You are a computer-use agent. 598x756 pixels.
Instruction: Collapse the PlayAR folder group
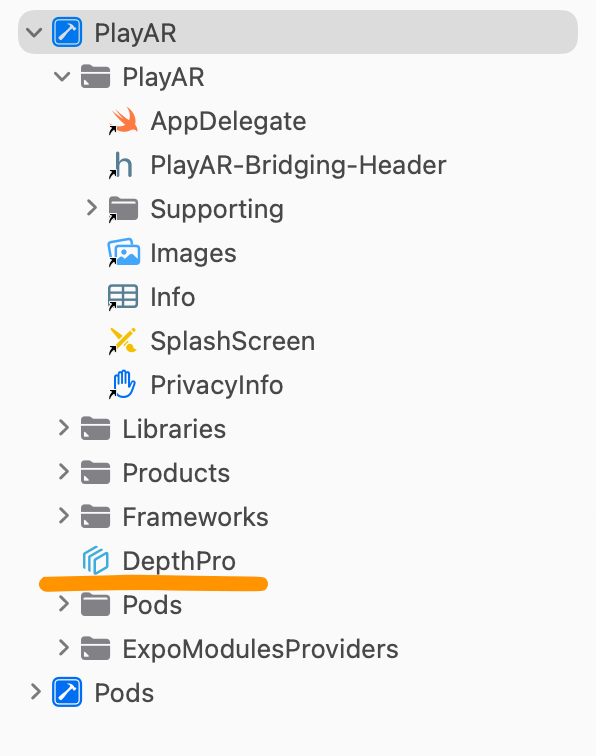(62, 77)
